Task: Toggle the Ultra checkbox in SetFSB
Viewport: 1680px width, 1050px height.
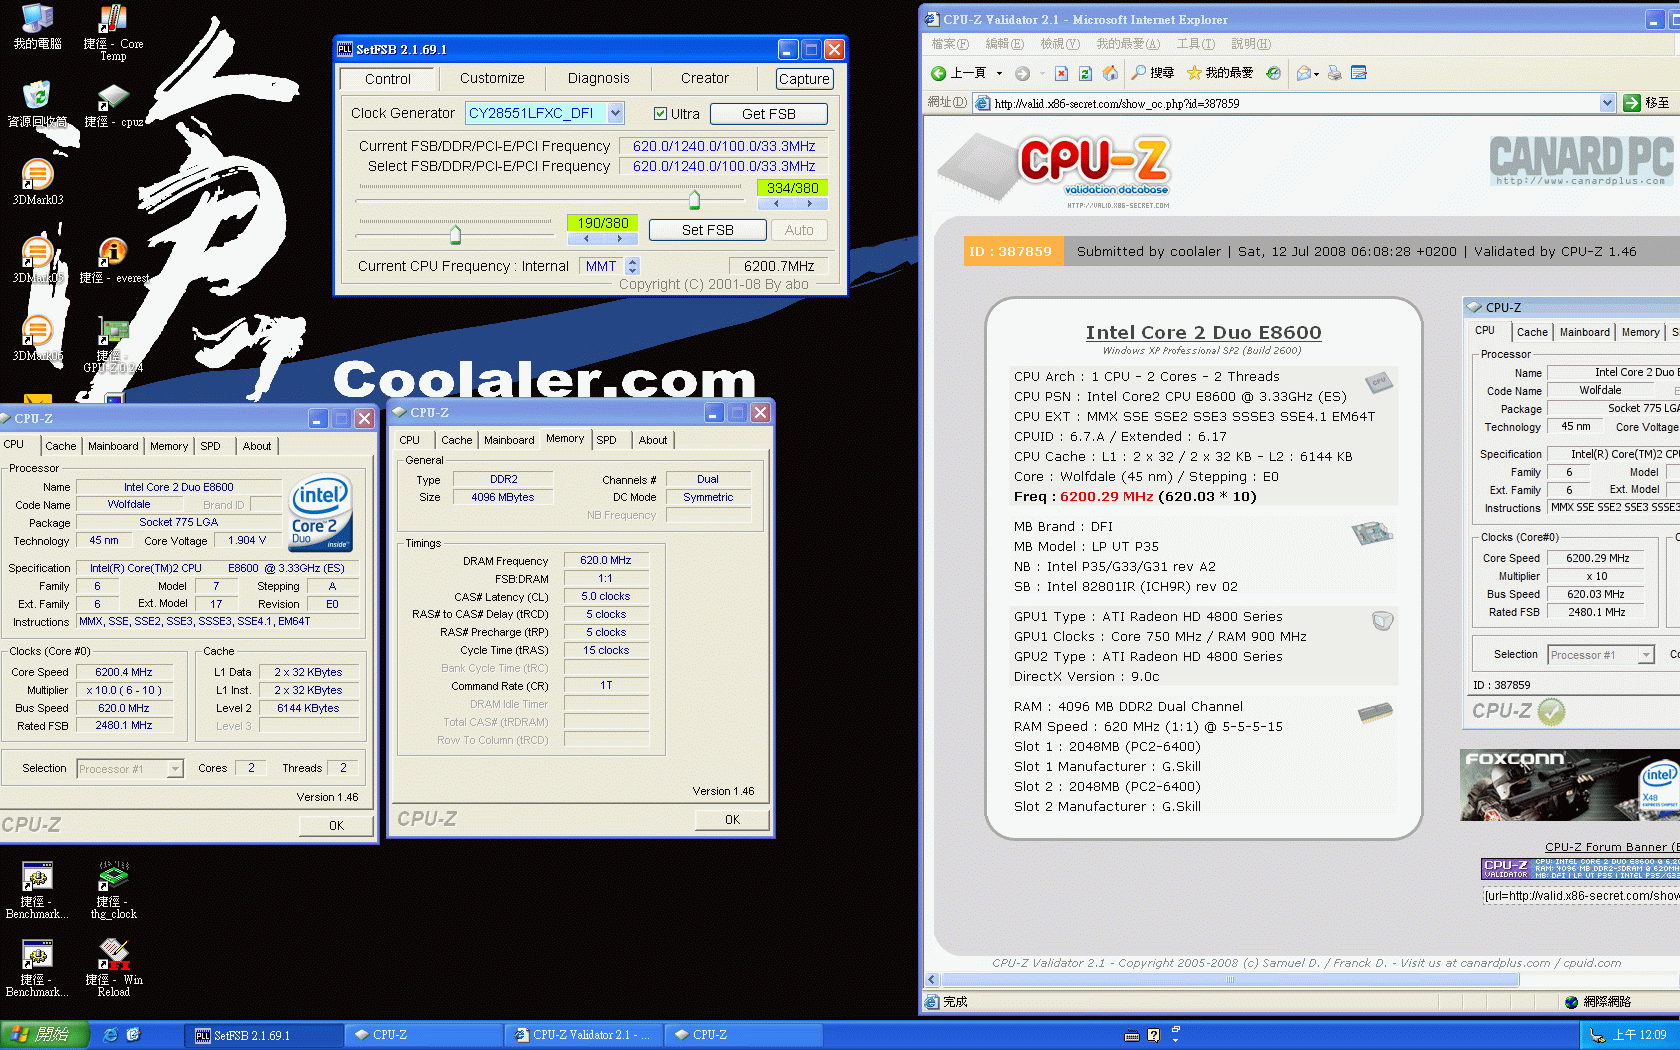Action: (x=660, y=114)
